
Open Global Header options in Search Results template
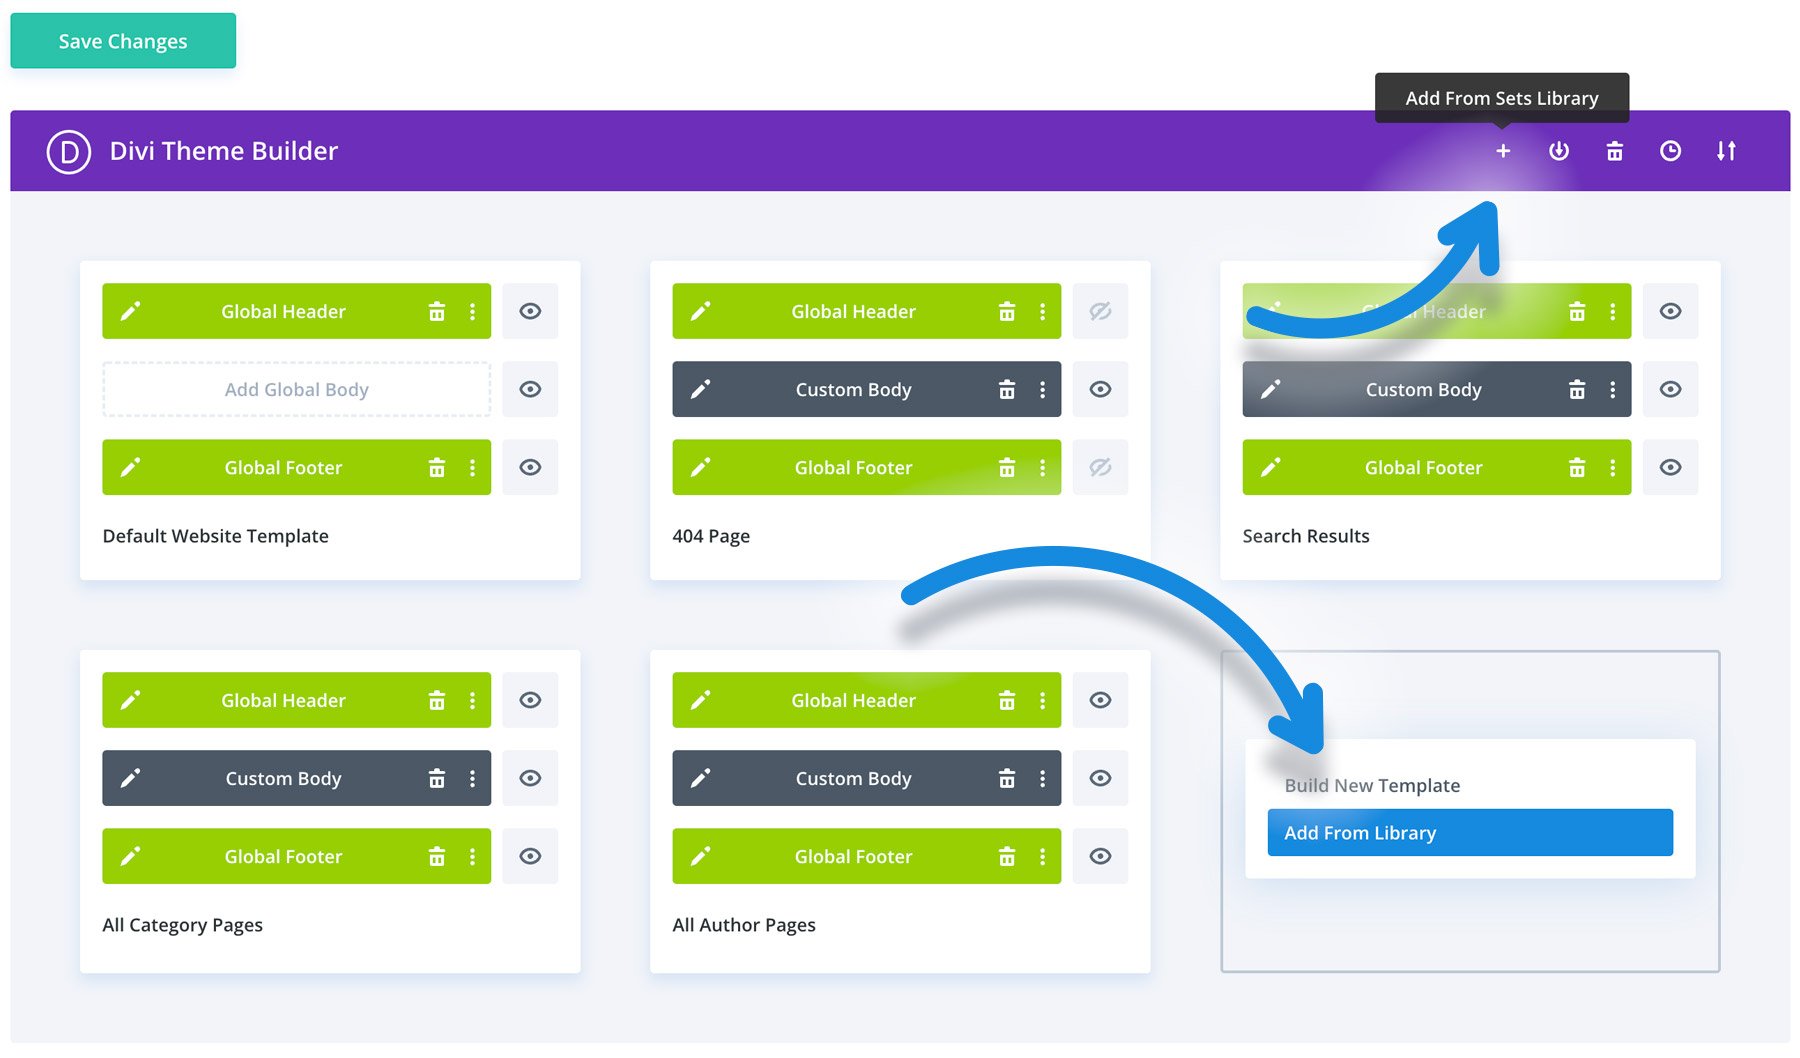click(1613, 311)
